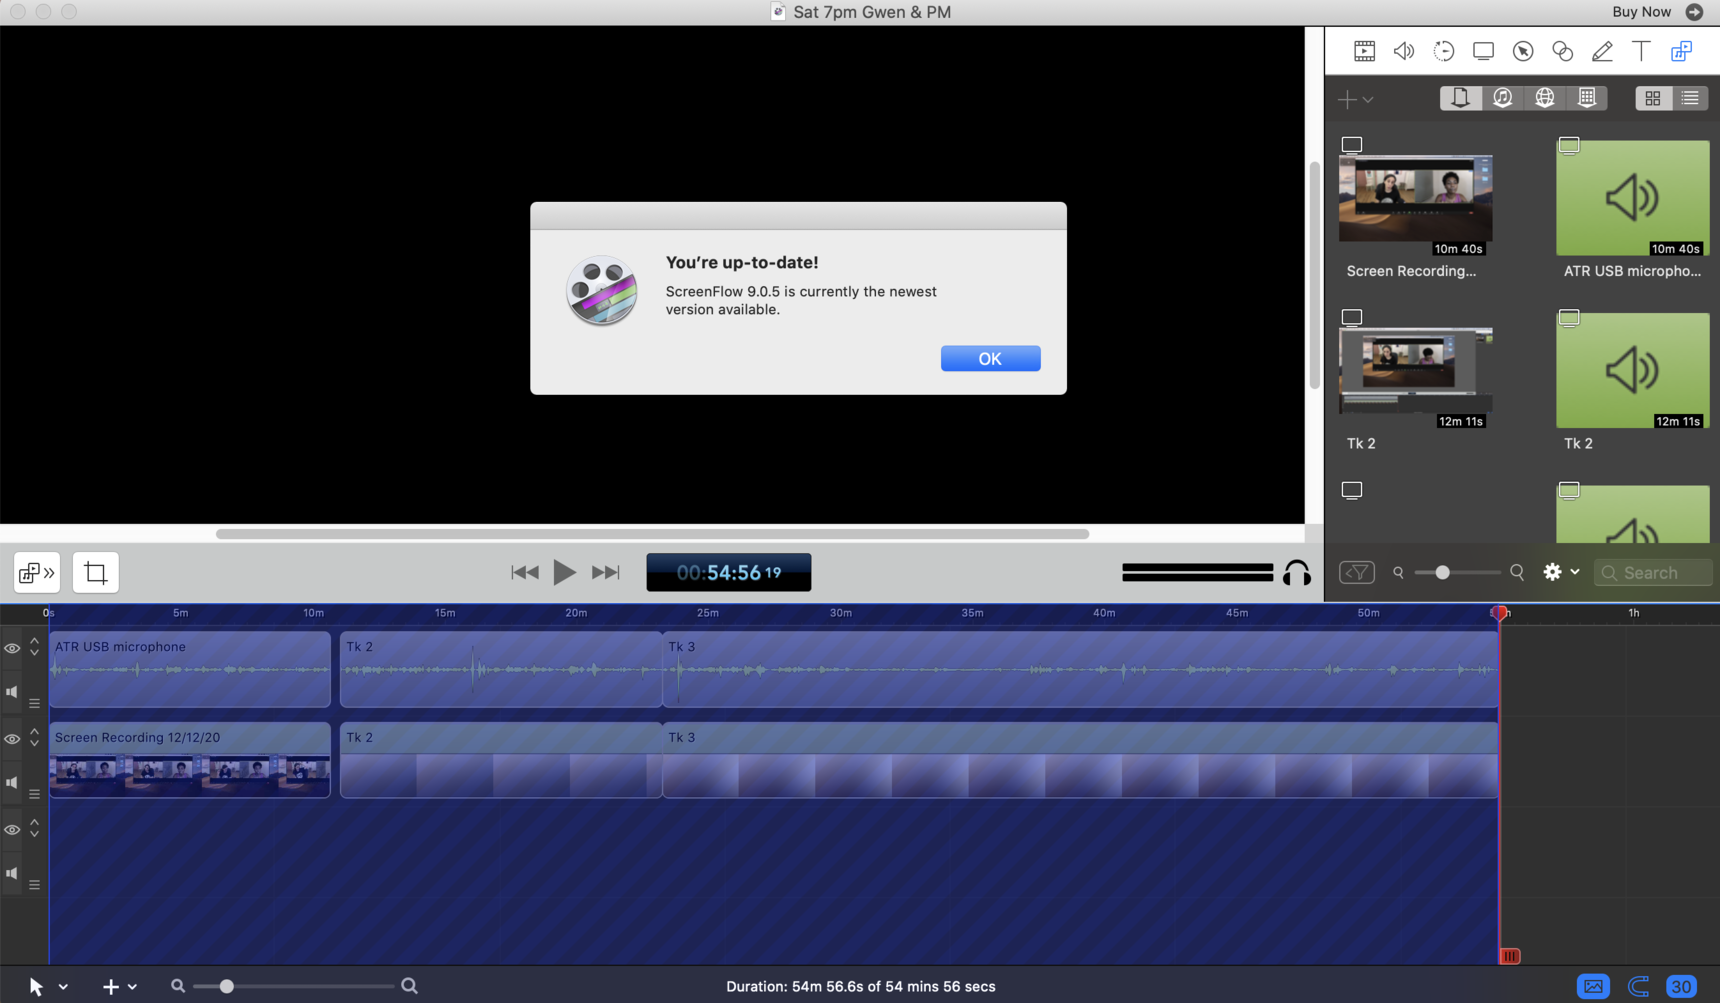1720x1003 pixels.
Task: Open the Screen Recording properties inspector
Action: point(1483,51)
